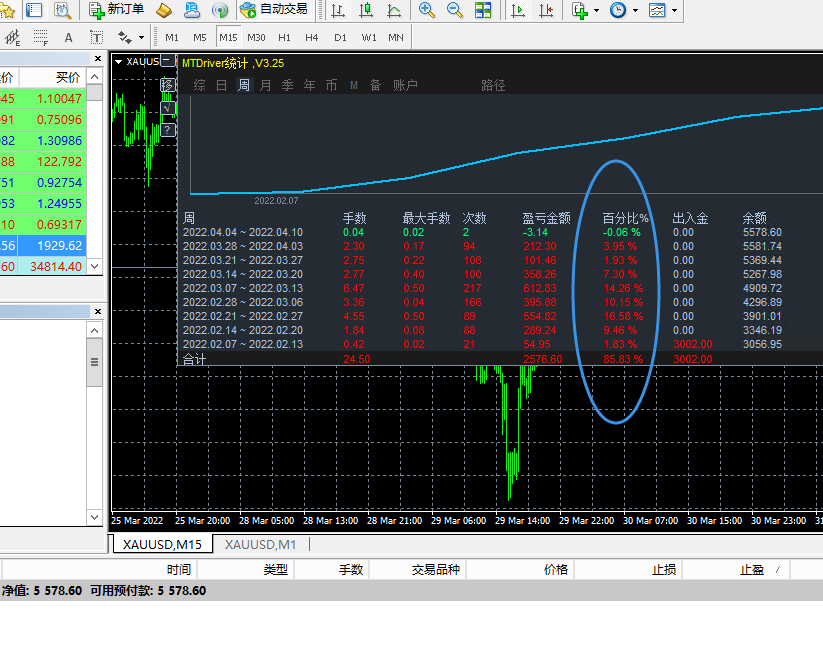The height and width of the screenshot is (654, 823).
Task: Select the 周 weekly statistics tab
Action: pos(244,85)
